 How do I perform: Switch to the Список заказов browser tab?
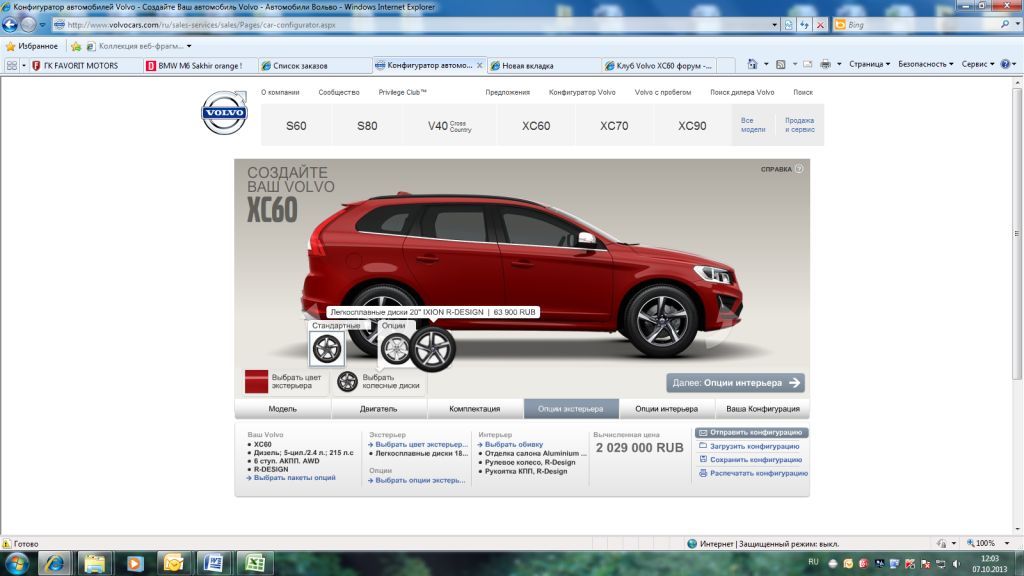pyautogui.click(x=314, y=65)
